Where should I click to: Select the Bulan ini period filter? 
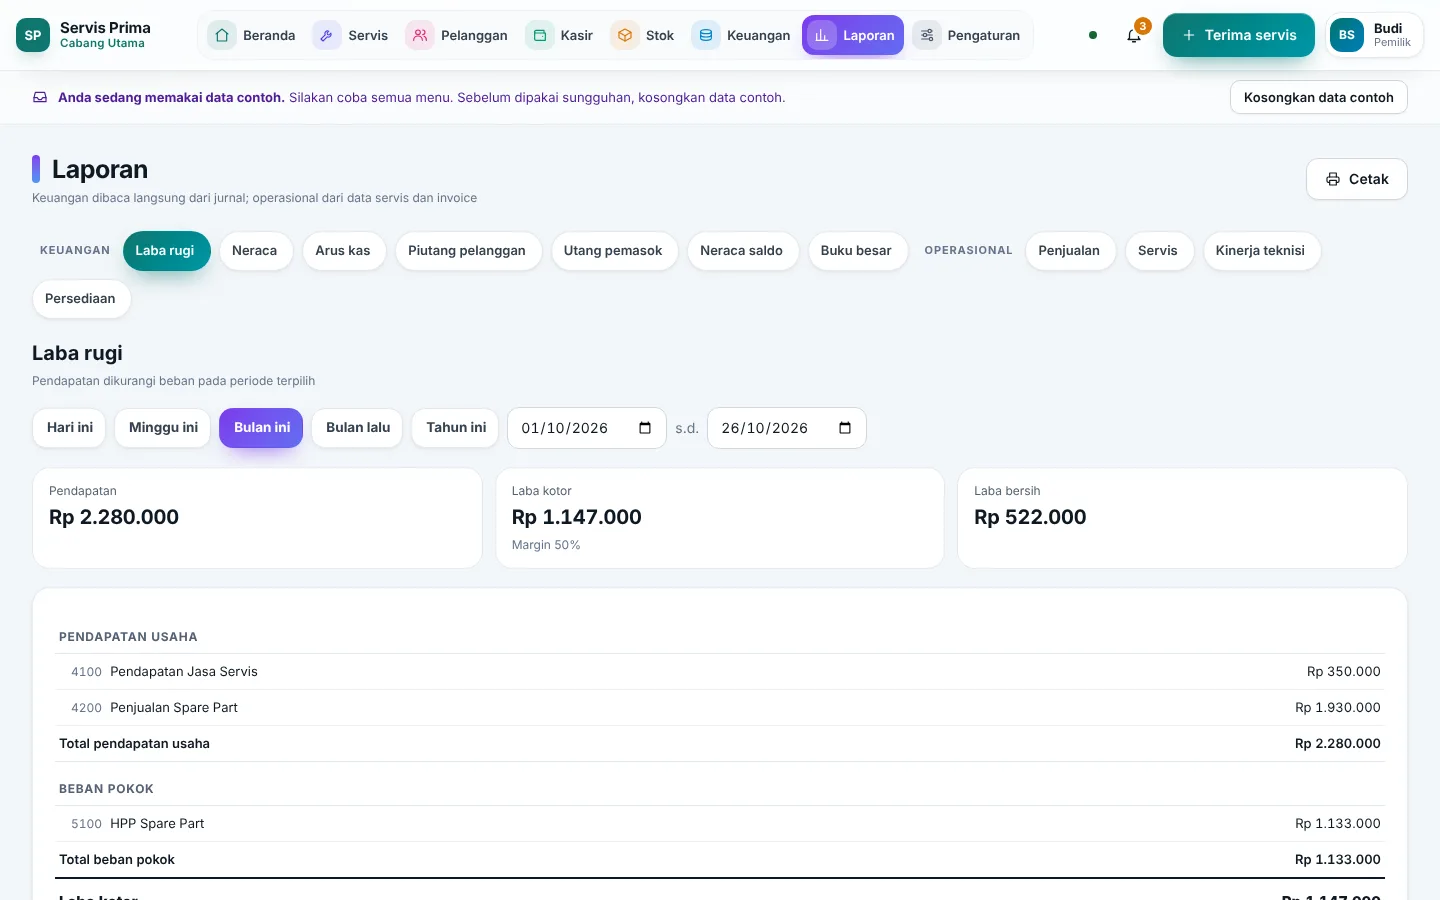tap(262, 428)
